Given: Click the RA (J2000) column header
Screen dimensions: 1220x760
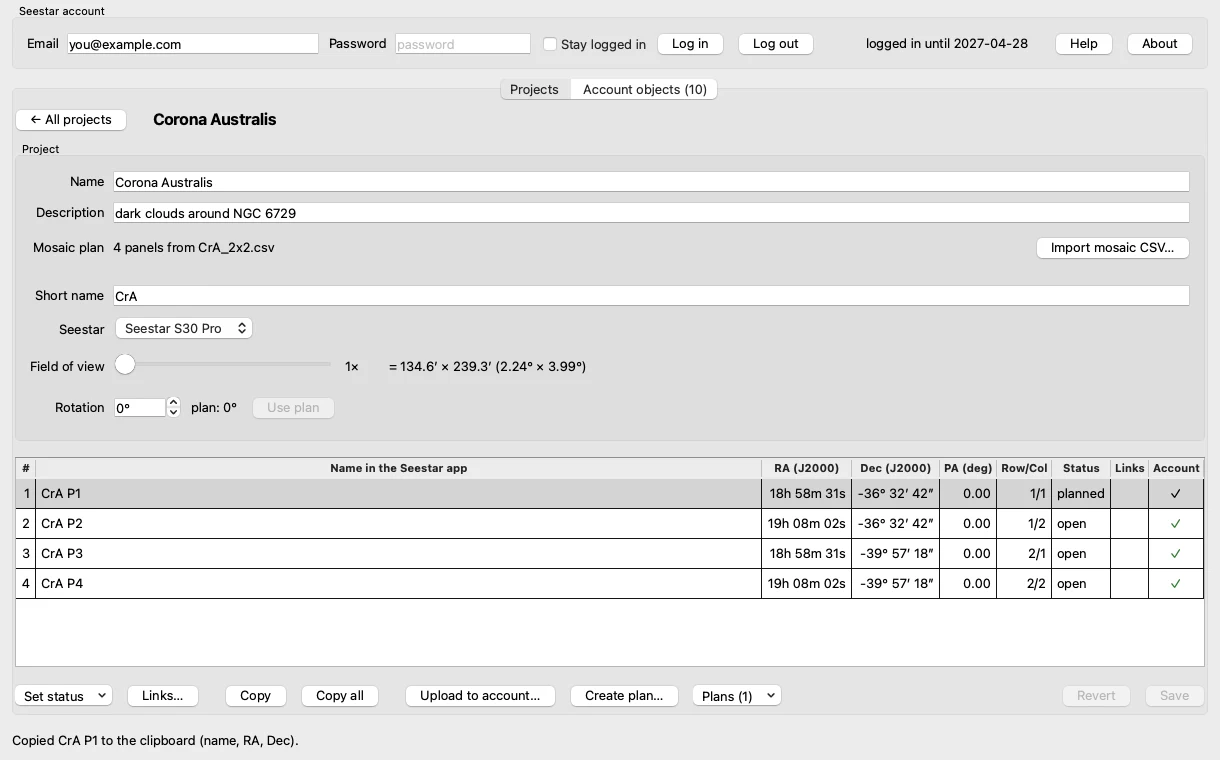Looking at the screenshot, I should 807,468.
